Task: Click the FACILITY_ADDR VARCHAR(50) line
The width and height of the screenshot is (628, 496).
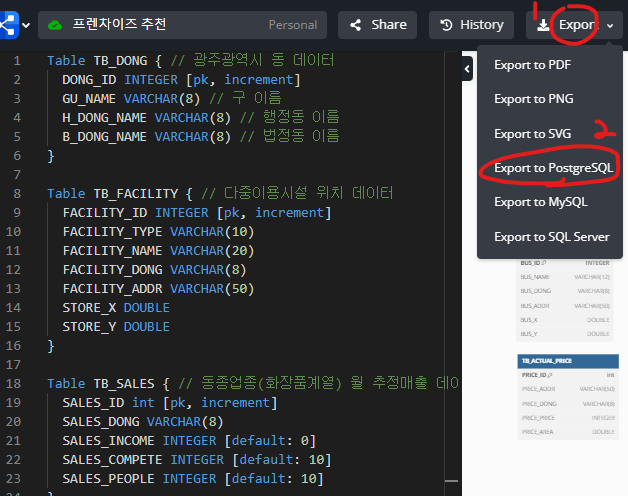Action: click(158, 288)
